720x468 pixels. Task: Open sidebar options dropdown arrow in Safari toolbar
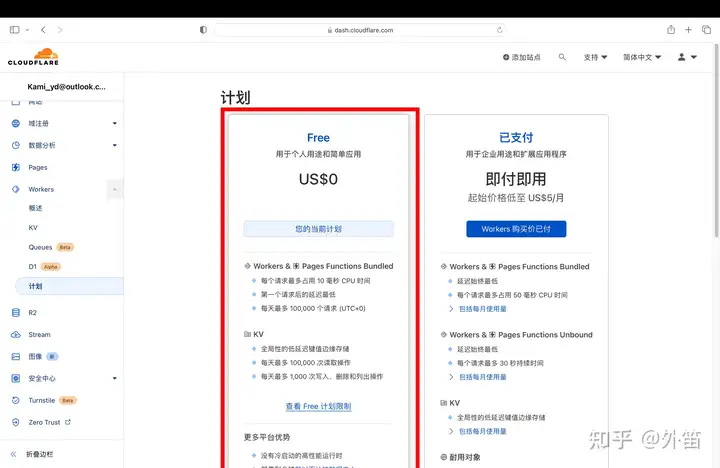pyautogui.click(x=27, y=30)
